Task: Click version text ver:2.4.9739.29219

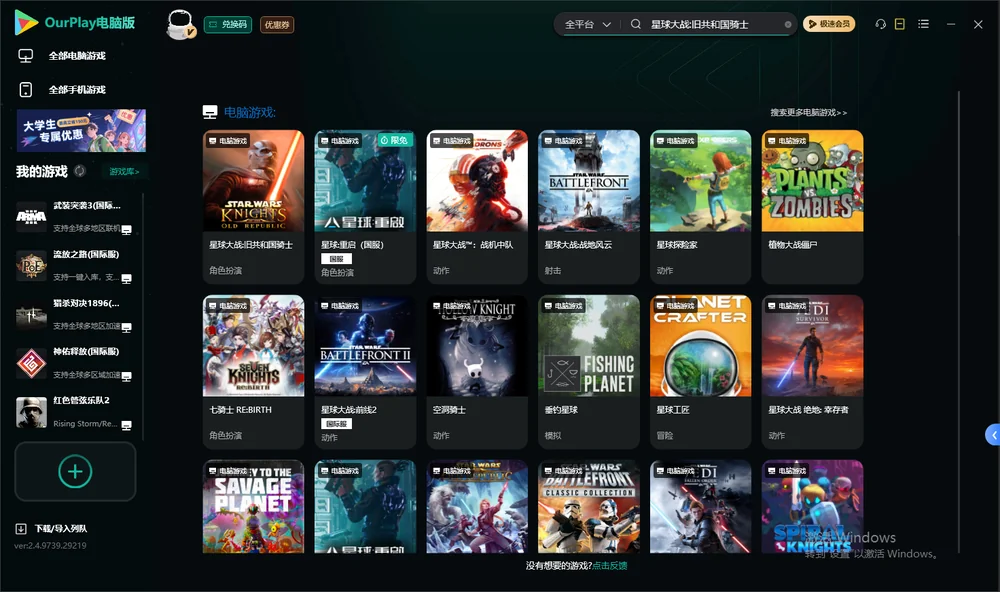Action: point(50,546)
